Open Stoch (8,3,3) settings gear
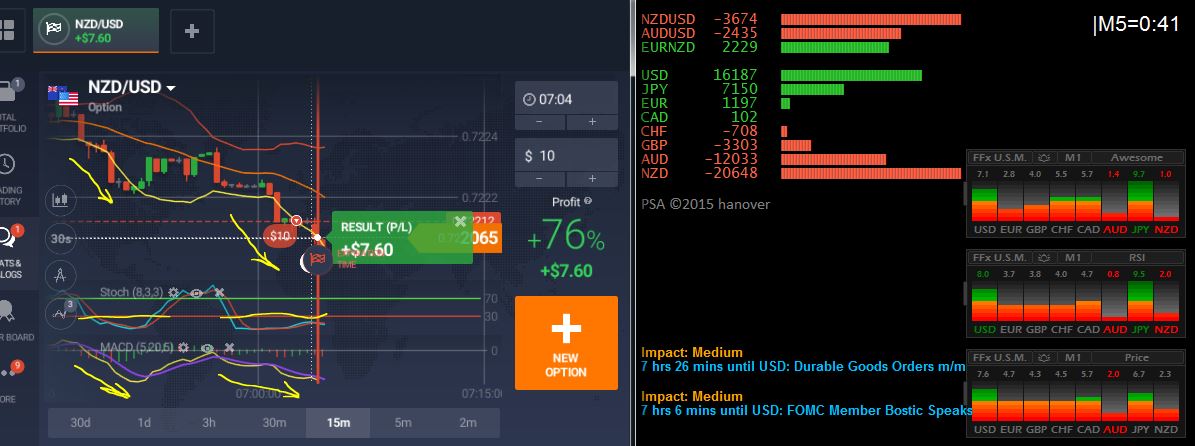Screen dimensions: 1195x446 [x=174, y=293]
